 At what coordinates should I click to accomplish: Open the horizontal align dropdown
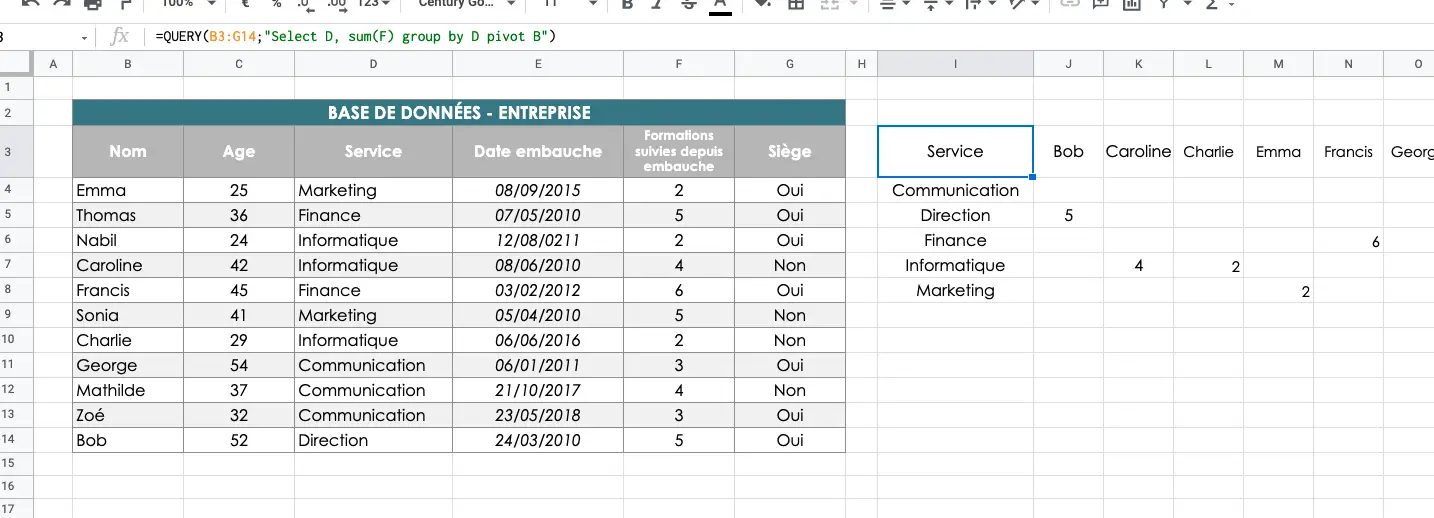pos(895,4)
